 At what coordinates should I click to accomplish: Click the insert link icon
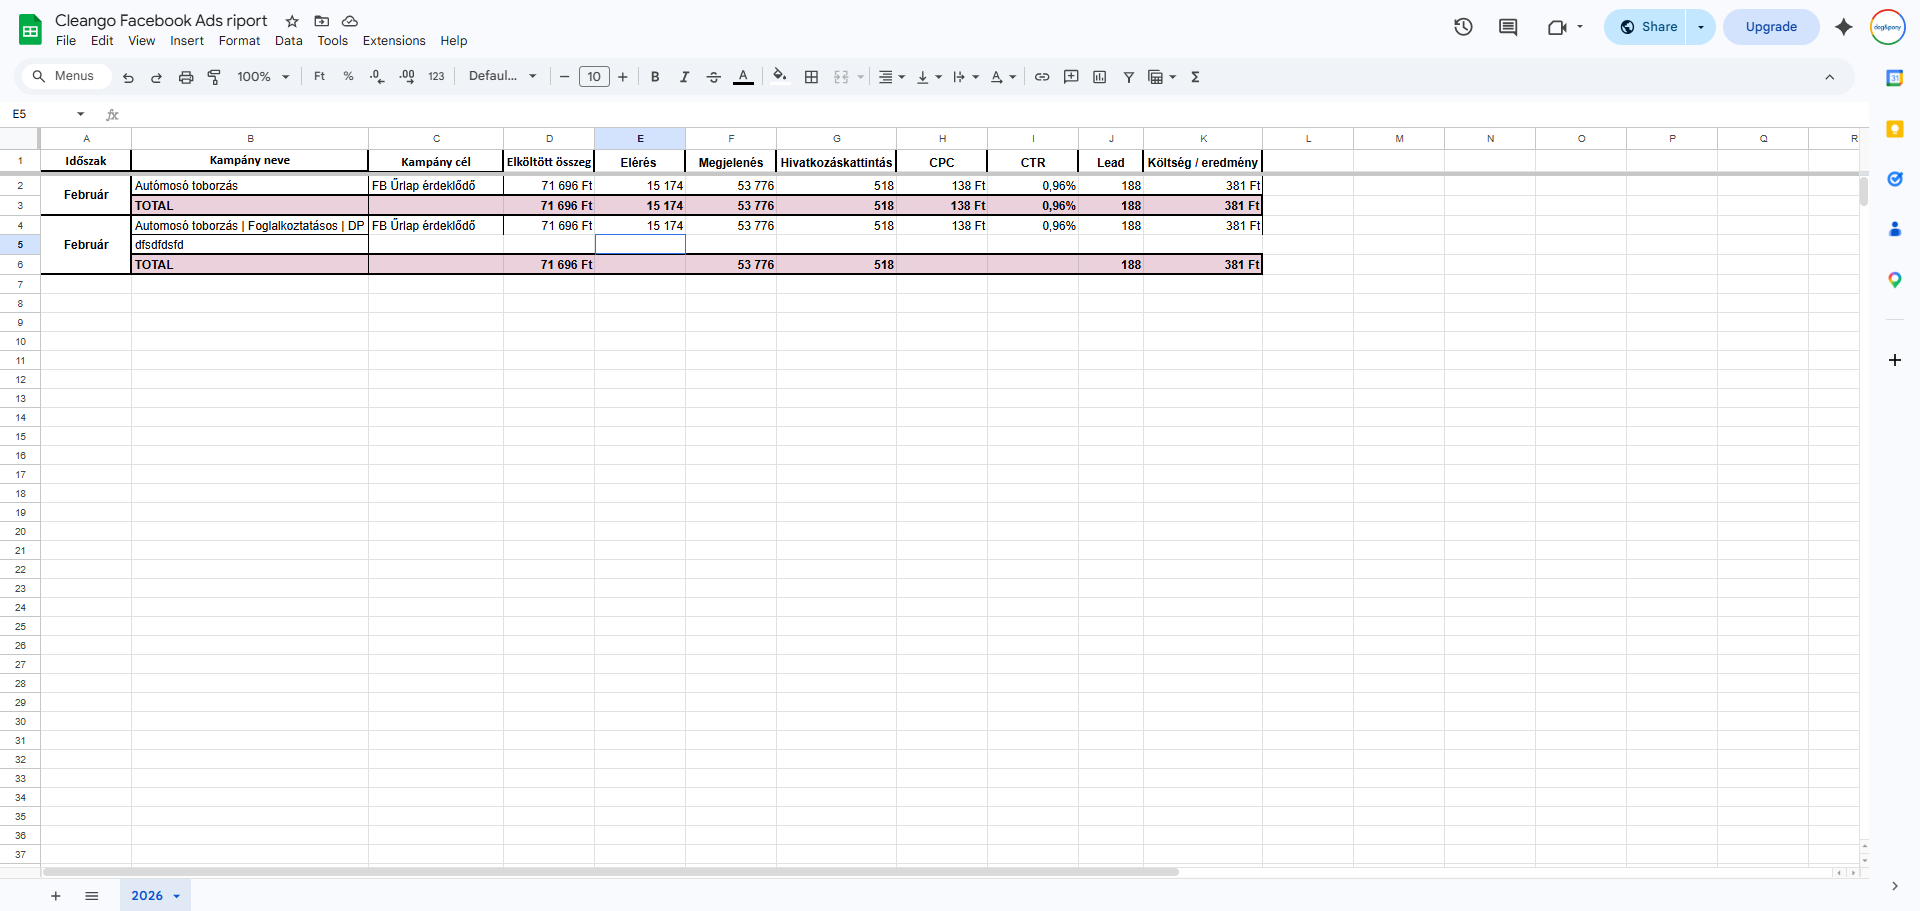(x=1042, y=77)
